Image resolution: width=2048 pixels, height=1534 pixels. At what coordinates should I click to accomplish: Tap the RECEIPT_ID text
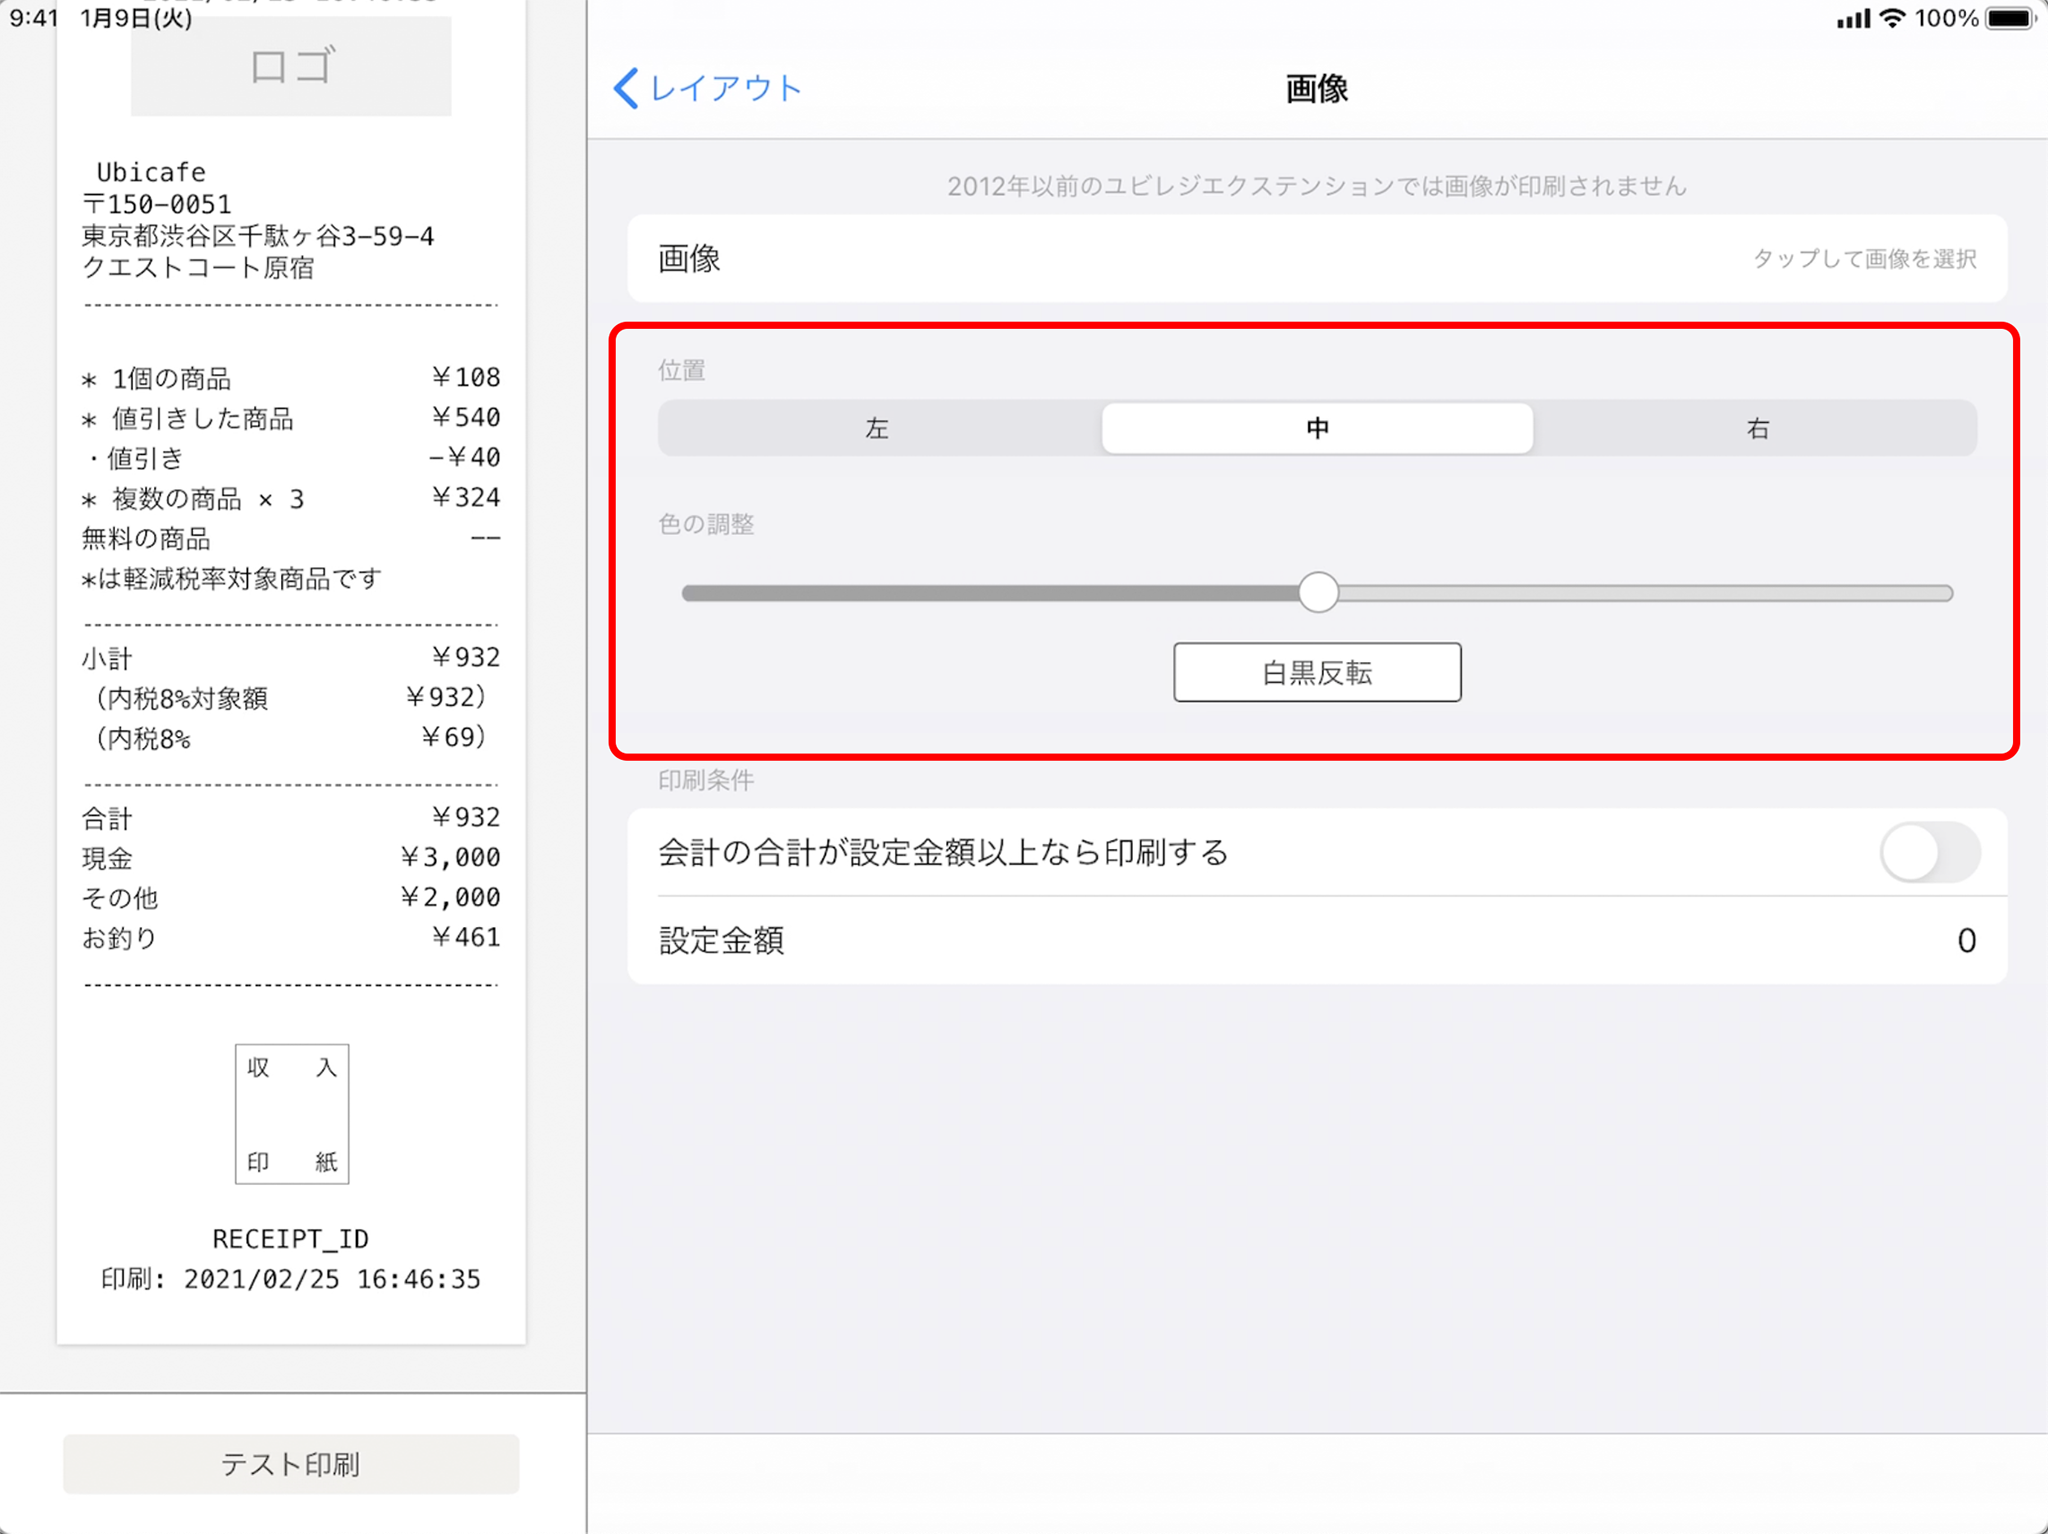coord(291,1239)
